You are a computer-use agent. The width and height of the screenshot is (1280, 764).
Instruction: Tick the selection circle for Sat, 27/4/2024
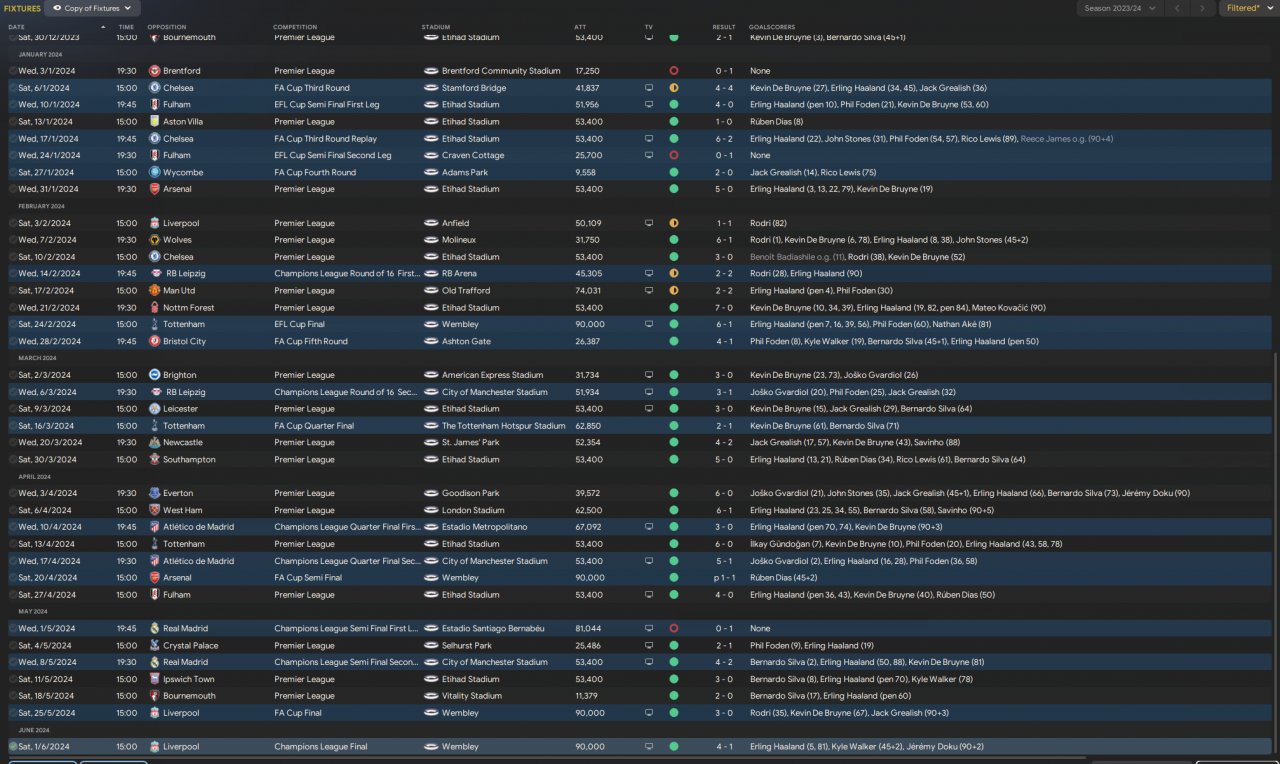point(13,594)
